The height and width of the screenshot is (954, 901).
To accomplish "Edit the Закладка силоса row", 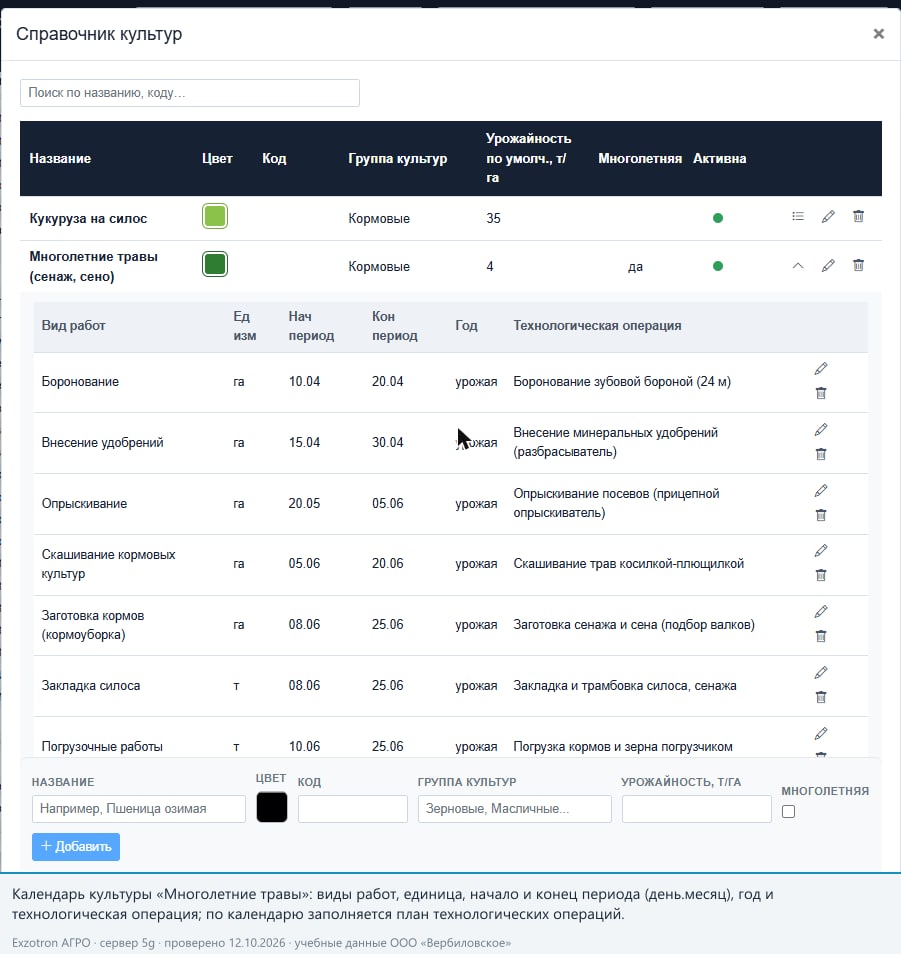I will (x=821, y=672).
